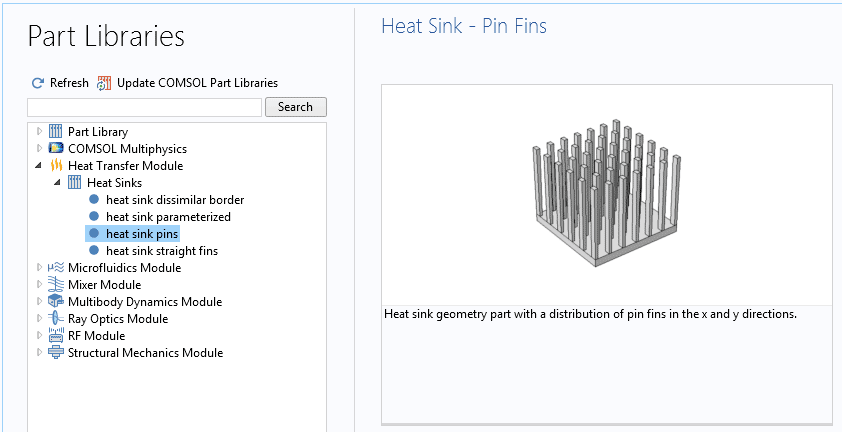The height and width of the screenshot is (432, 842).
Task: Select heat sink parameterized part
Action: pyautogui.click(x=168, y=217)
